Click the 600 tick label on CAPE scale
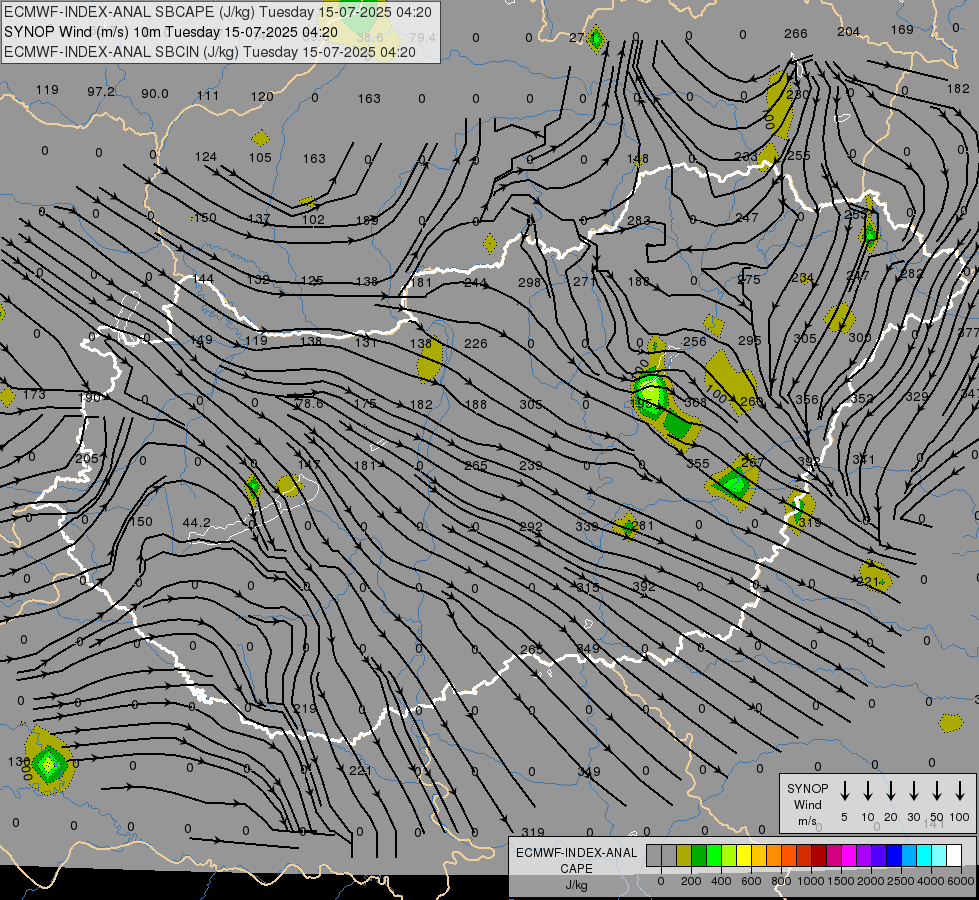 coord(751,881)
